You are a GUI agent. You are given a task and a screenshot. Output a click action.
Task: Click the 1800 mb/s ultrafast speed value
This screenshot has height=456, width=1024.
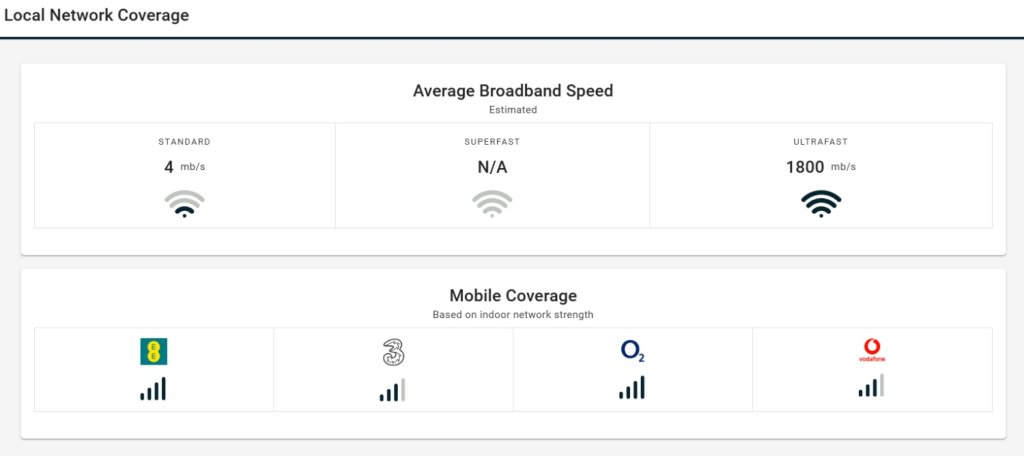[821, 167]
